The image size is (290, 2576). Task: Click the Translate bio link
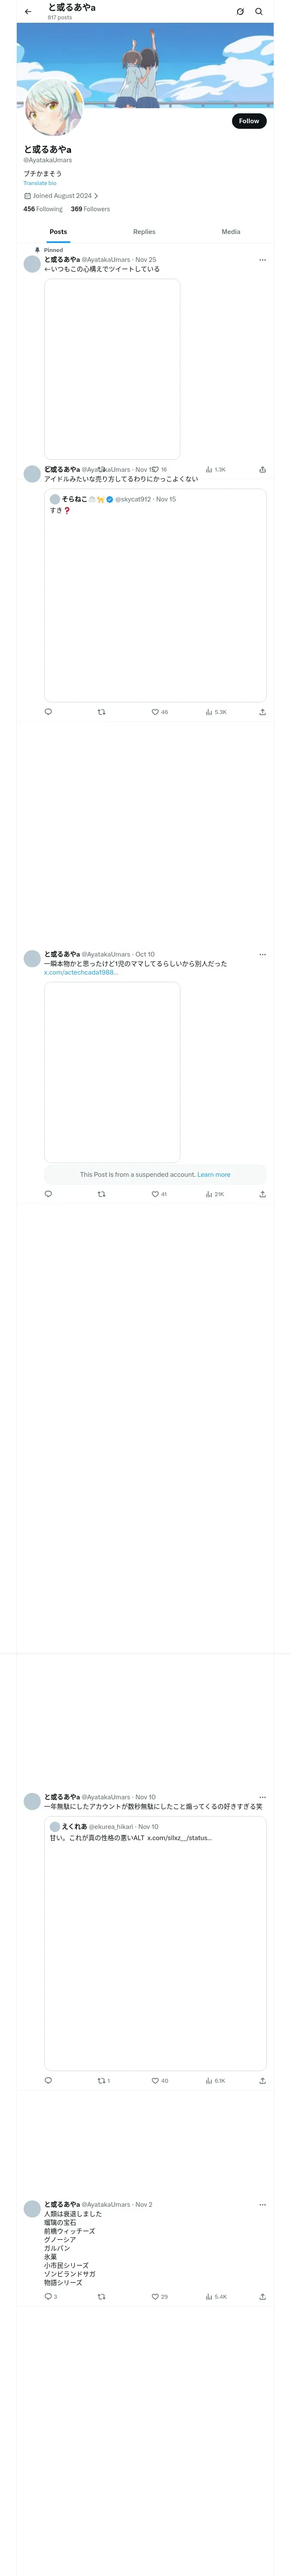(40, 183)
